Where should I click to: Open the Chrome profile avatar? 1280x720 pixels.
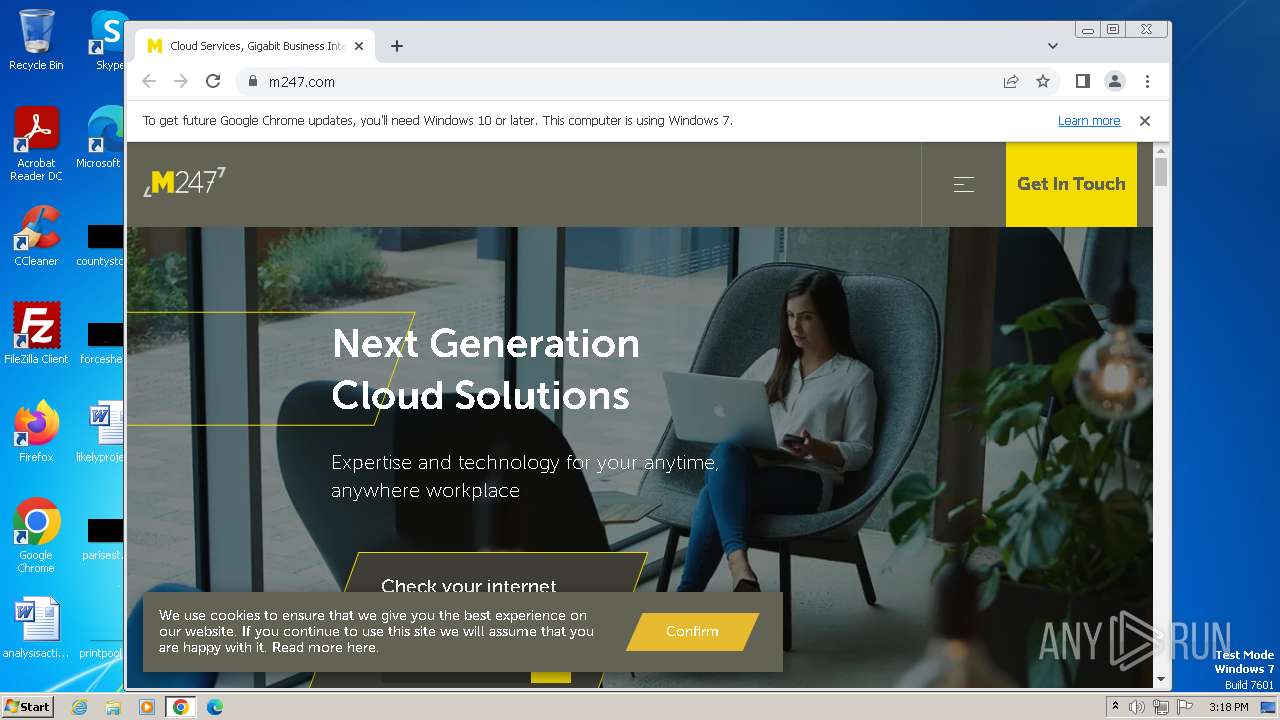pyautogui.click(x=1114, y=81)
